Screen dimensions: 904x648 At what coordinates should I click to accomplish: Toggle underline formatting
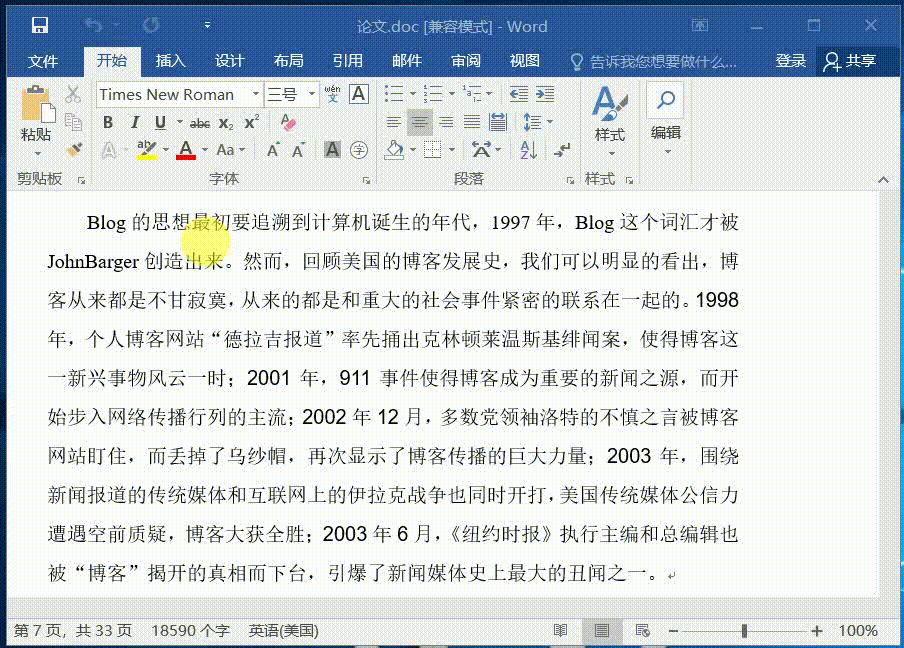(160, 121)
